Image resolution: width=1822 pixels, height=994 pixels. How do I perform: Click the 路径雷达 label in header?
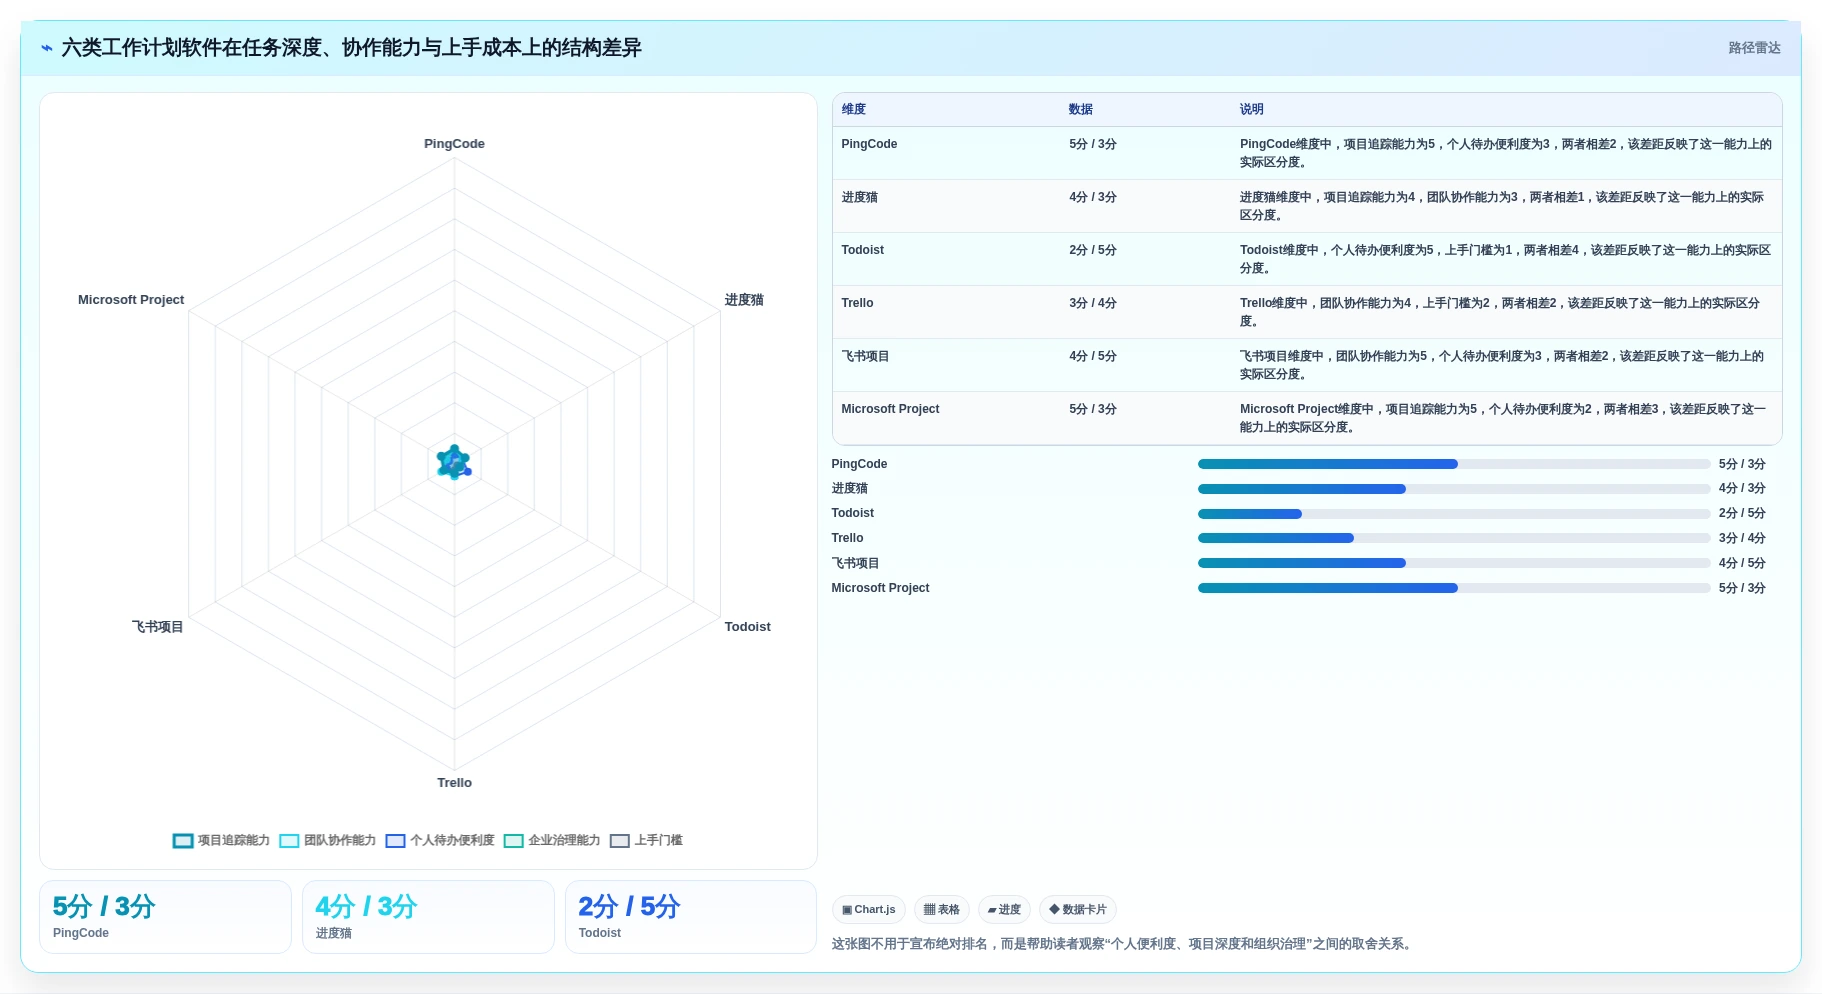pyautogui.click(x=1755, y=48)
